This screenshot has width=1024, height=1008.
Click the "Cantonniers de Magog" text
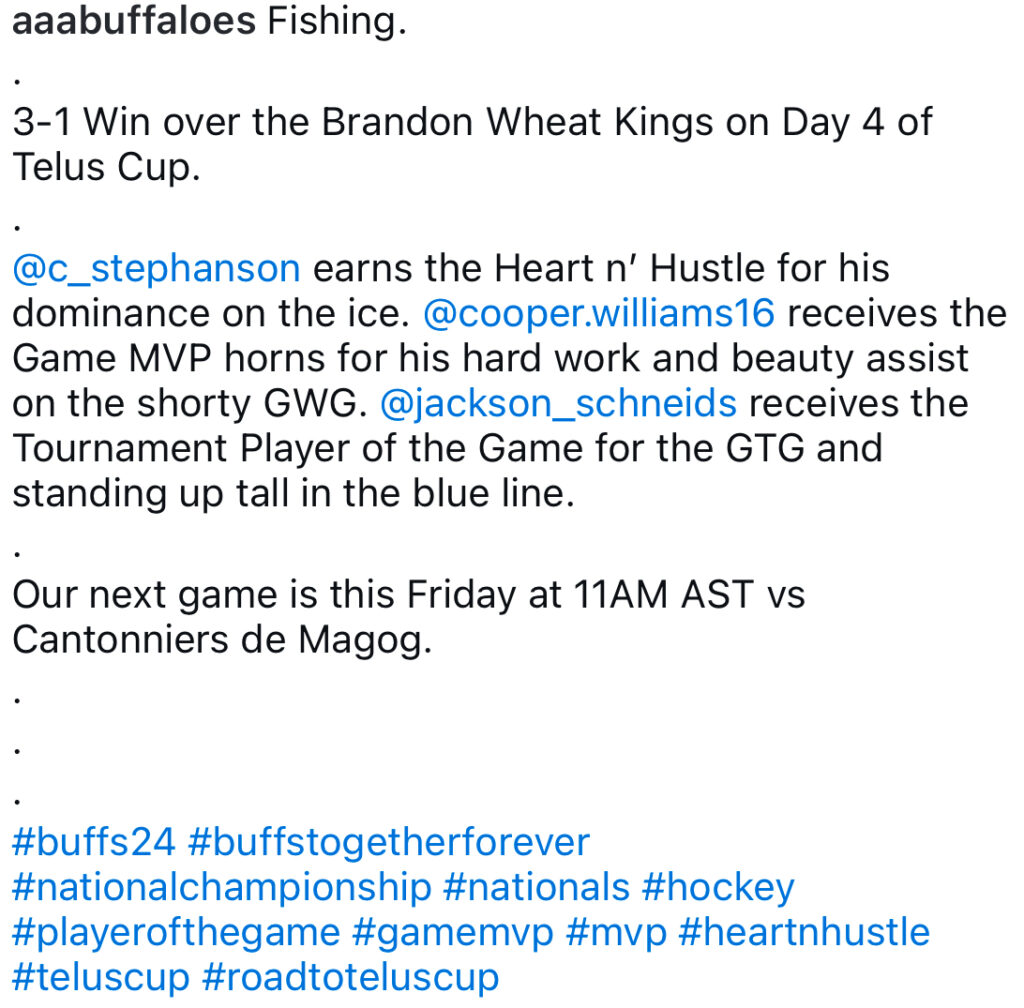coord(221,639)
